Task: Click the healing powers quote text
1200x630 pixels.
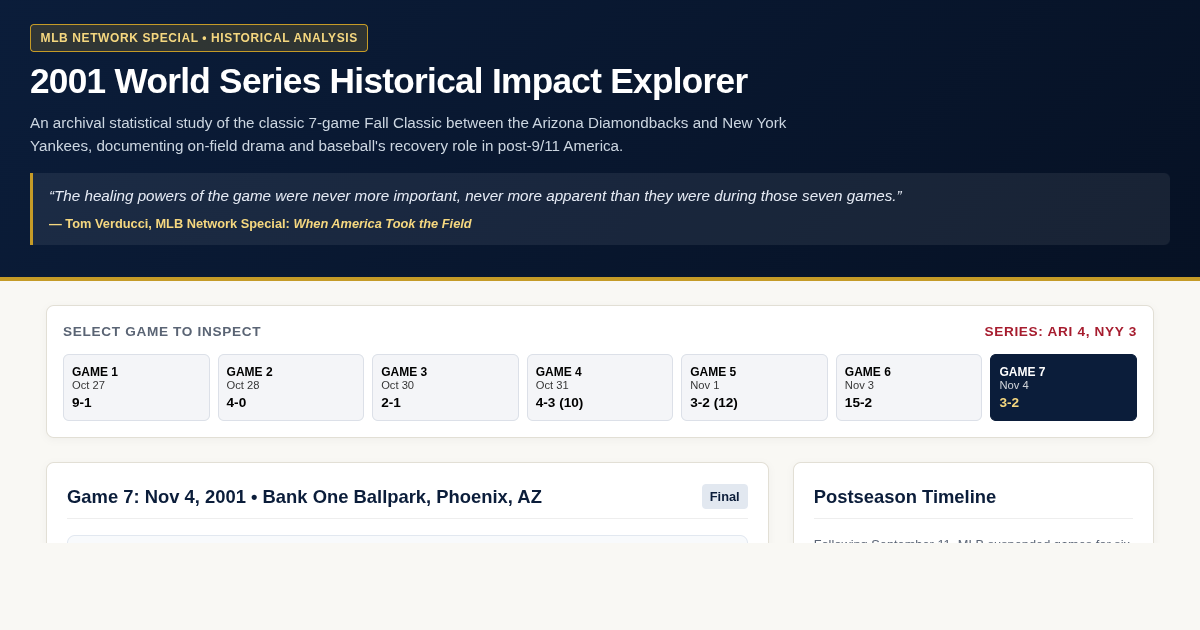Action: (x=475, y=196)
